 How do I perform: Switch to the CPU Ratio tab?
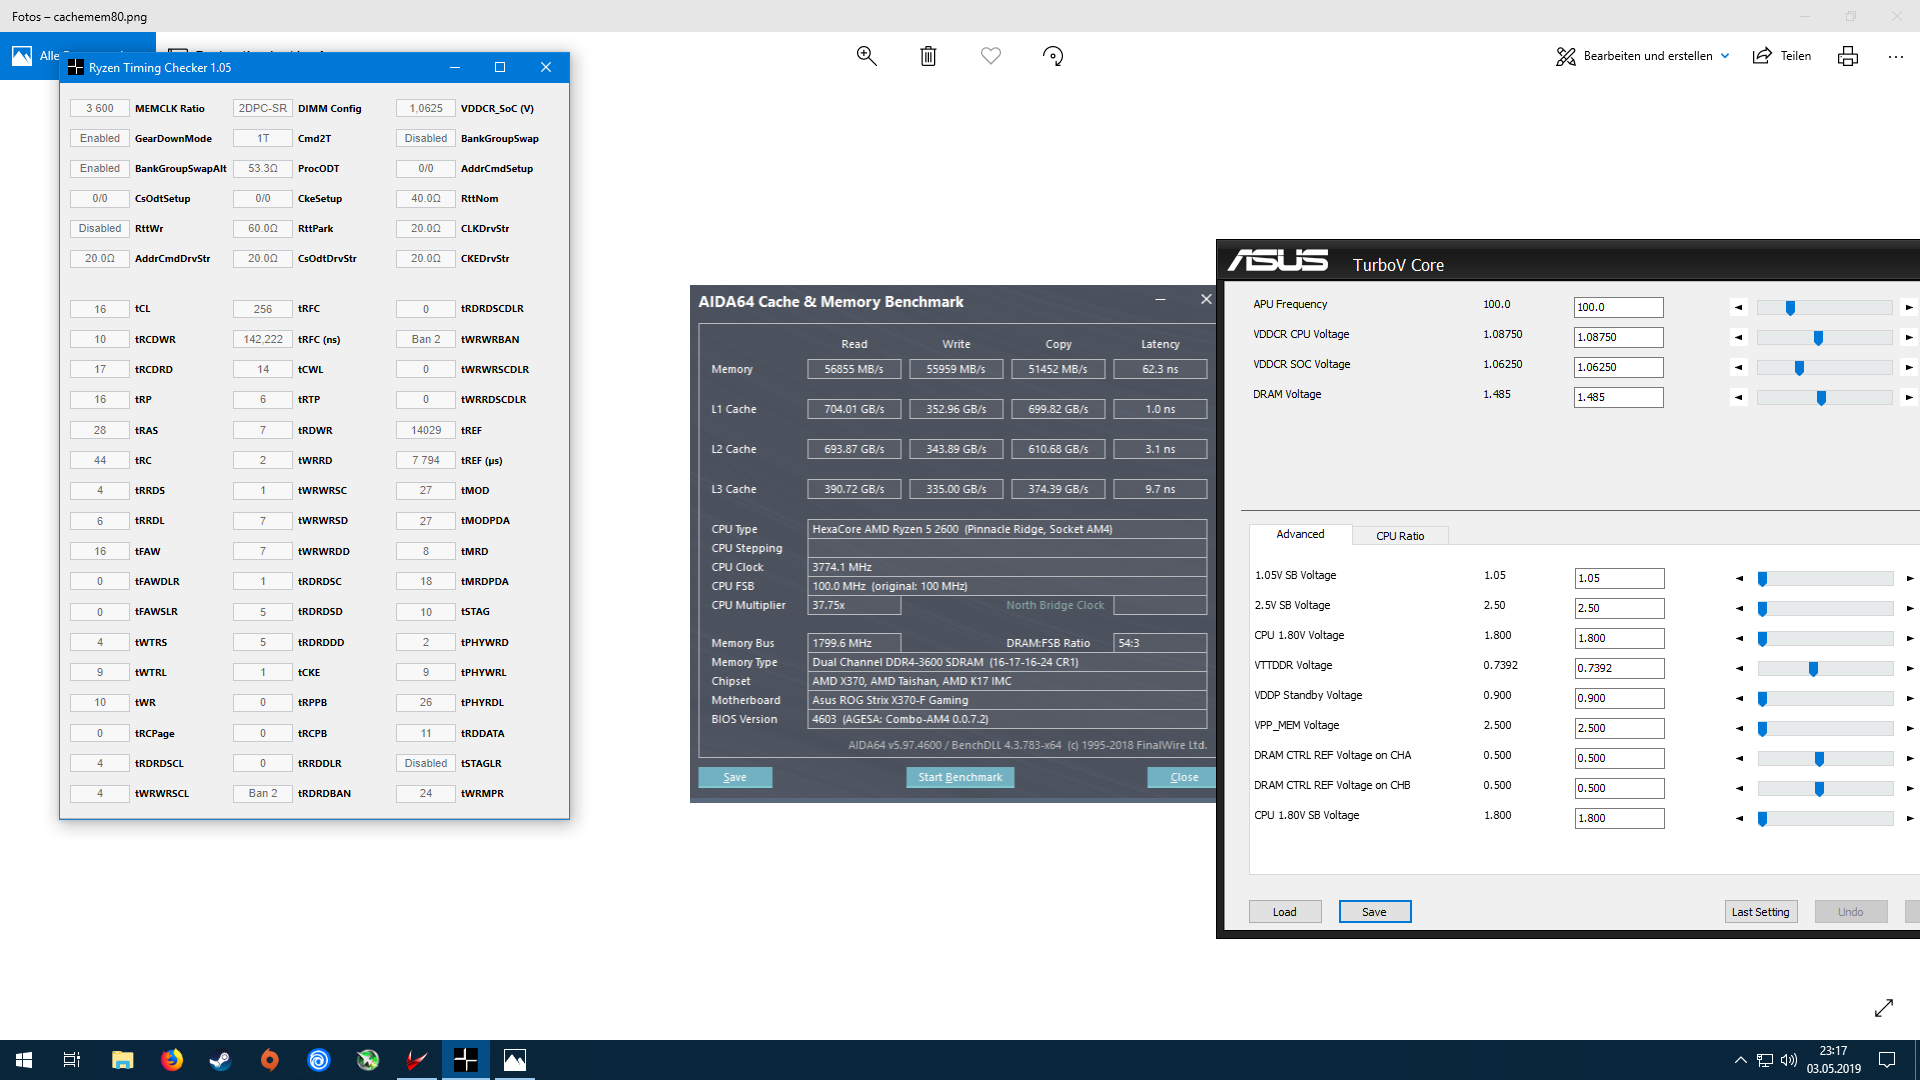1399,536
